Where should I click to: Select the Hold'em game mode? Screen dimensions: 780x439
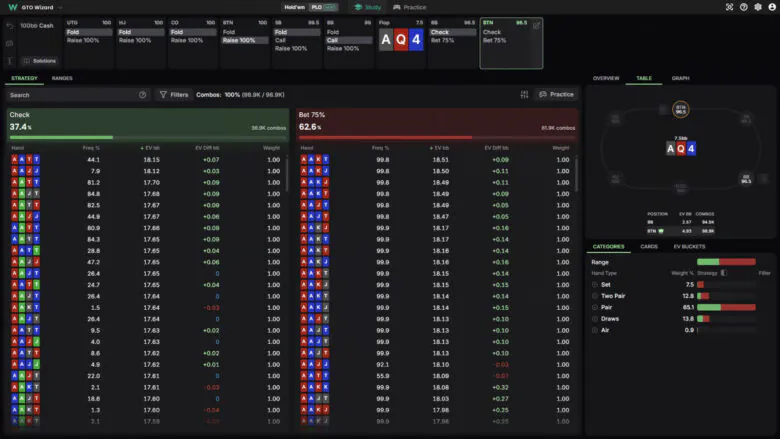[294, 7]
